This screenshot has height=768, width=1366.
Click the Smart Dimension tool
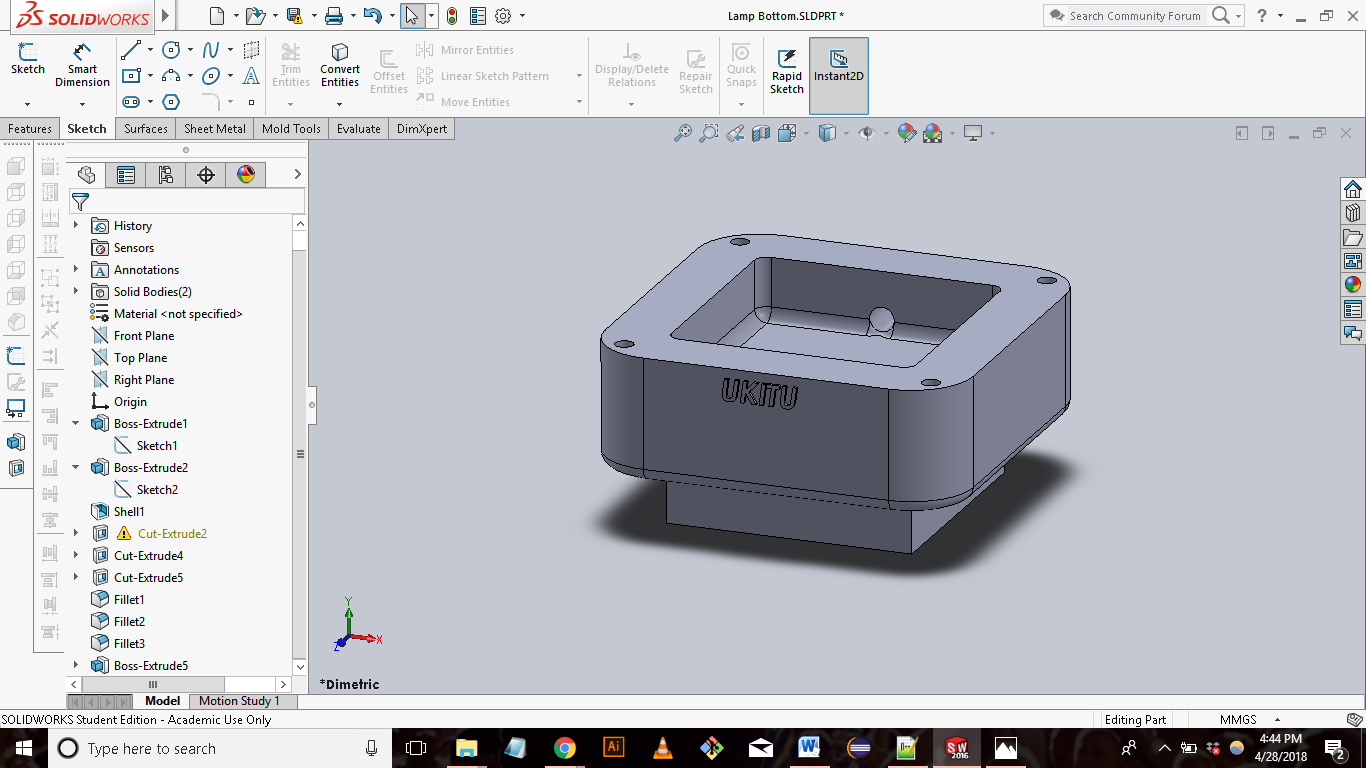[82, 64]
